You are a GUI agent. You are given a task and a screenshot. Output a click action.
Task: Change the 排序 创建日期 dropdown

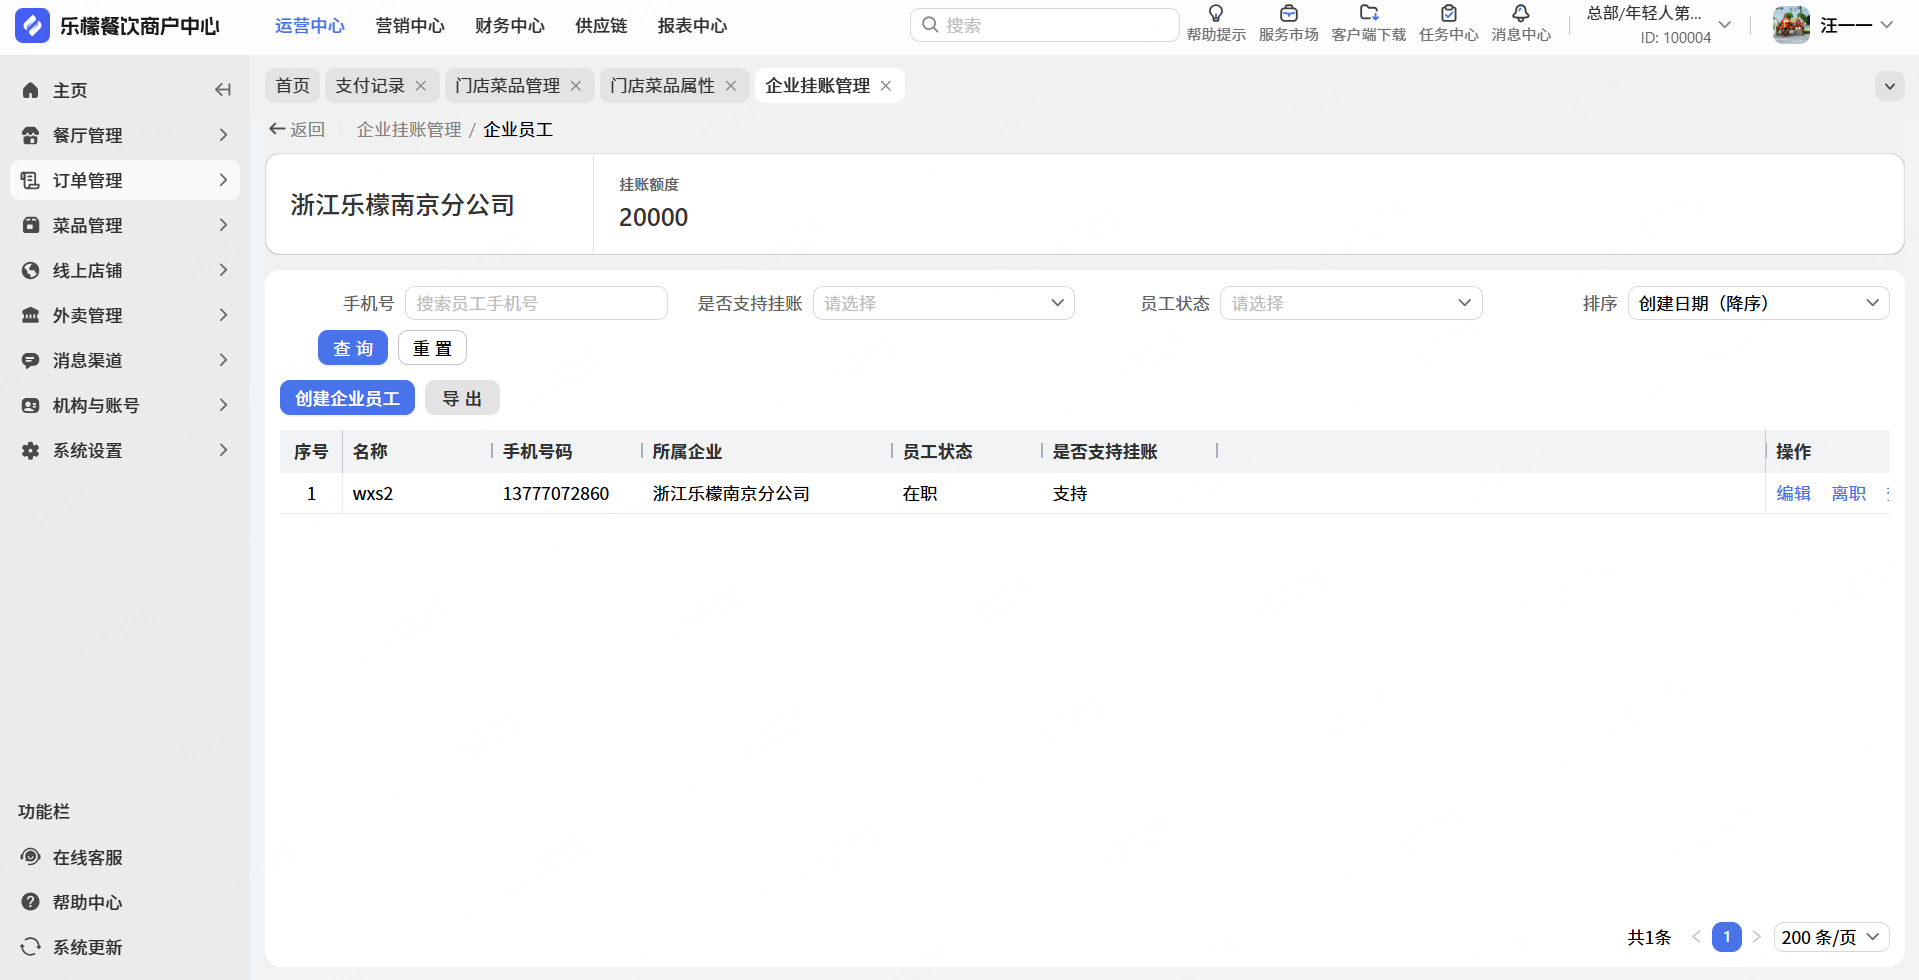tap(1758, 303)
